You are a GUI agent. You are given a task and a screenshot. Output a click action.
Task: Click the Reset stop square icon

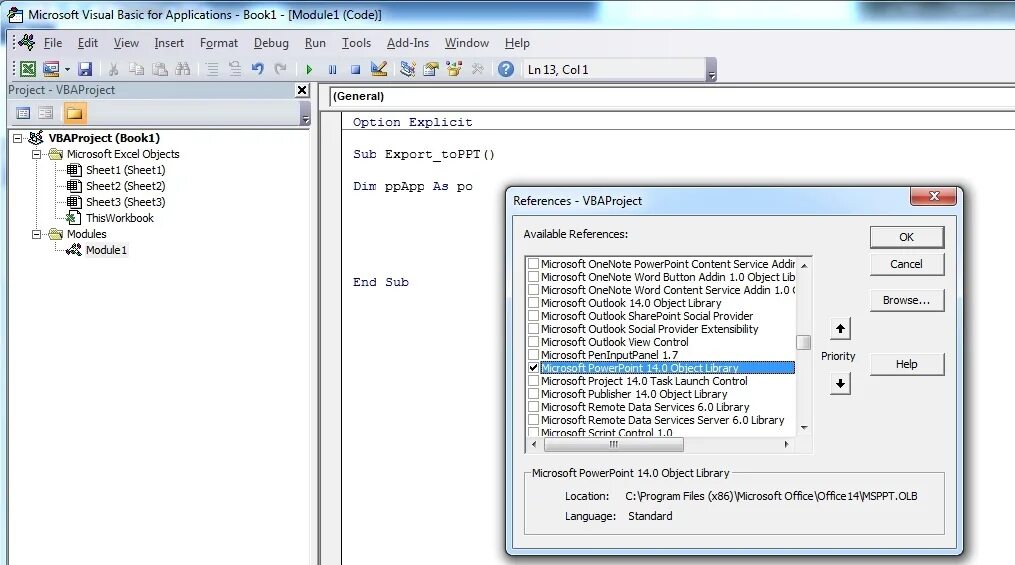355,69
